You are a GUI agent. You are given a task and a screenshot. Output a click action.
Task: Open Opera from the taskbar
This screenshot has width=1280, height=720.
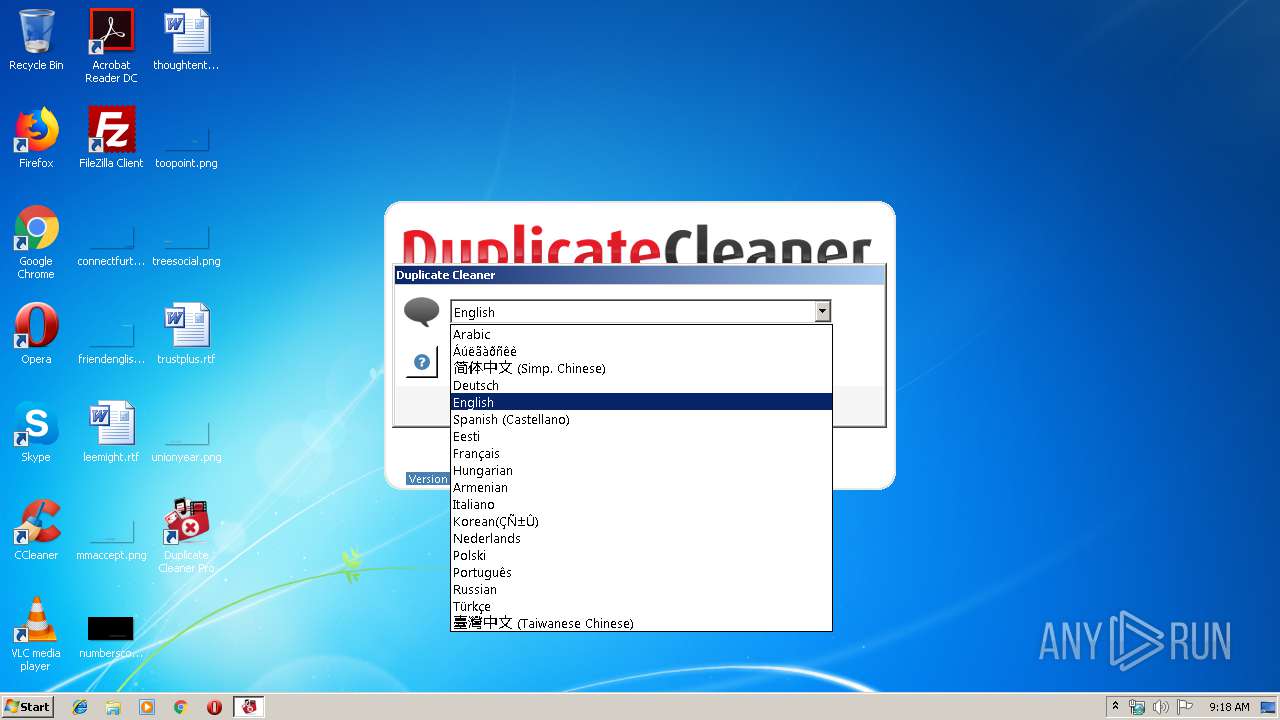[x=214, y=707]
